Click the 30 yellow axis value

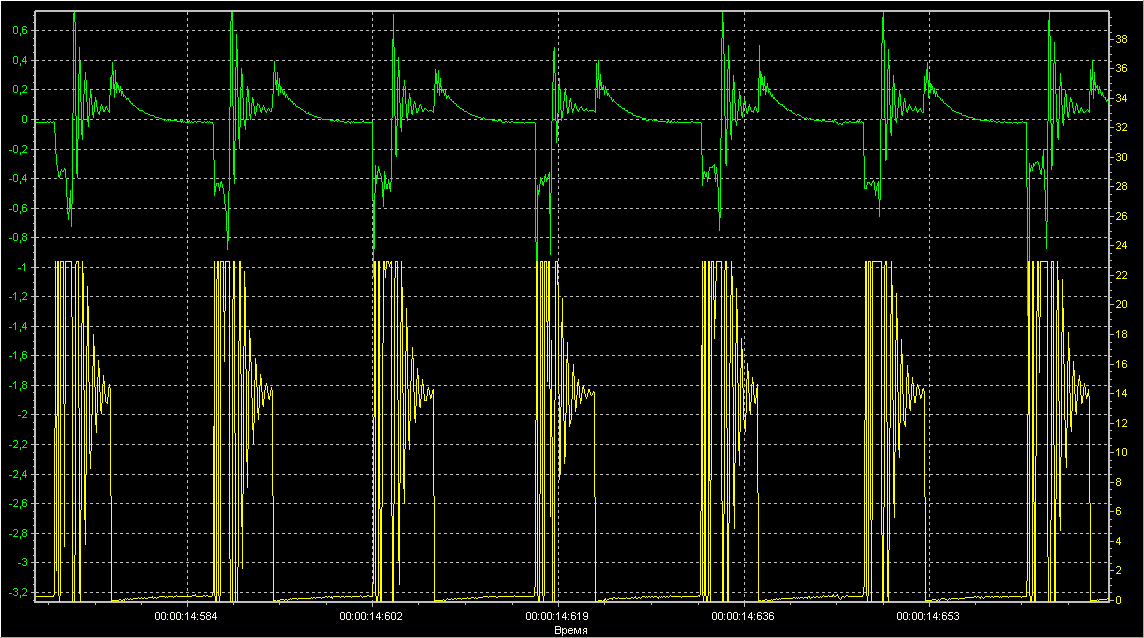tap(1121, 158)
